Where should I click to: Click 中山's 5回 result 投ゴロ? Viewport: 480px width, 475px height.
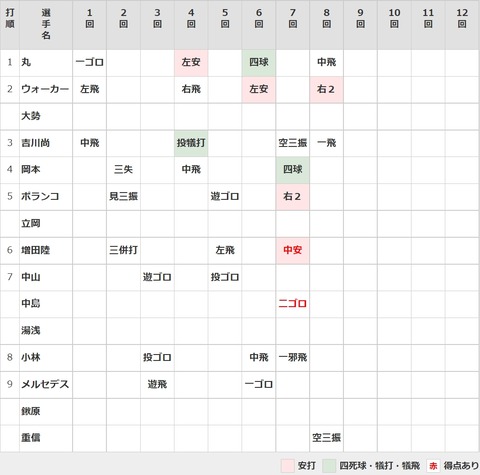[225, 277]
